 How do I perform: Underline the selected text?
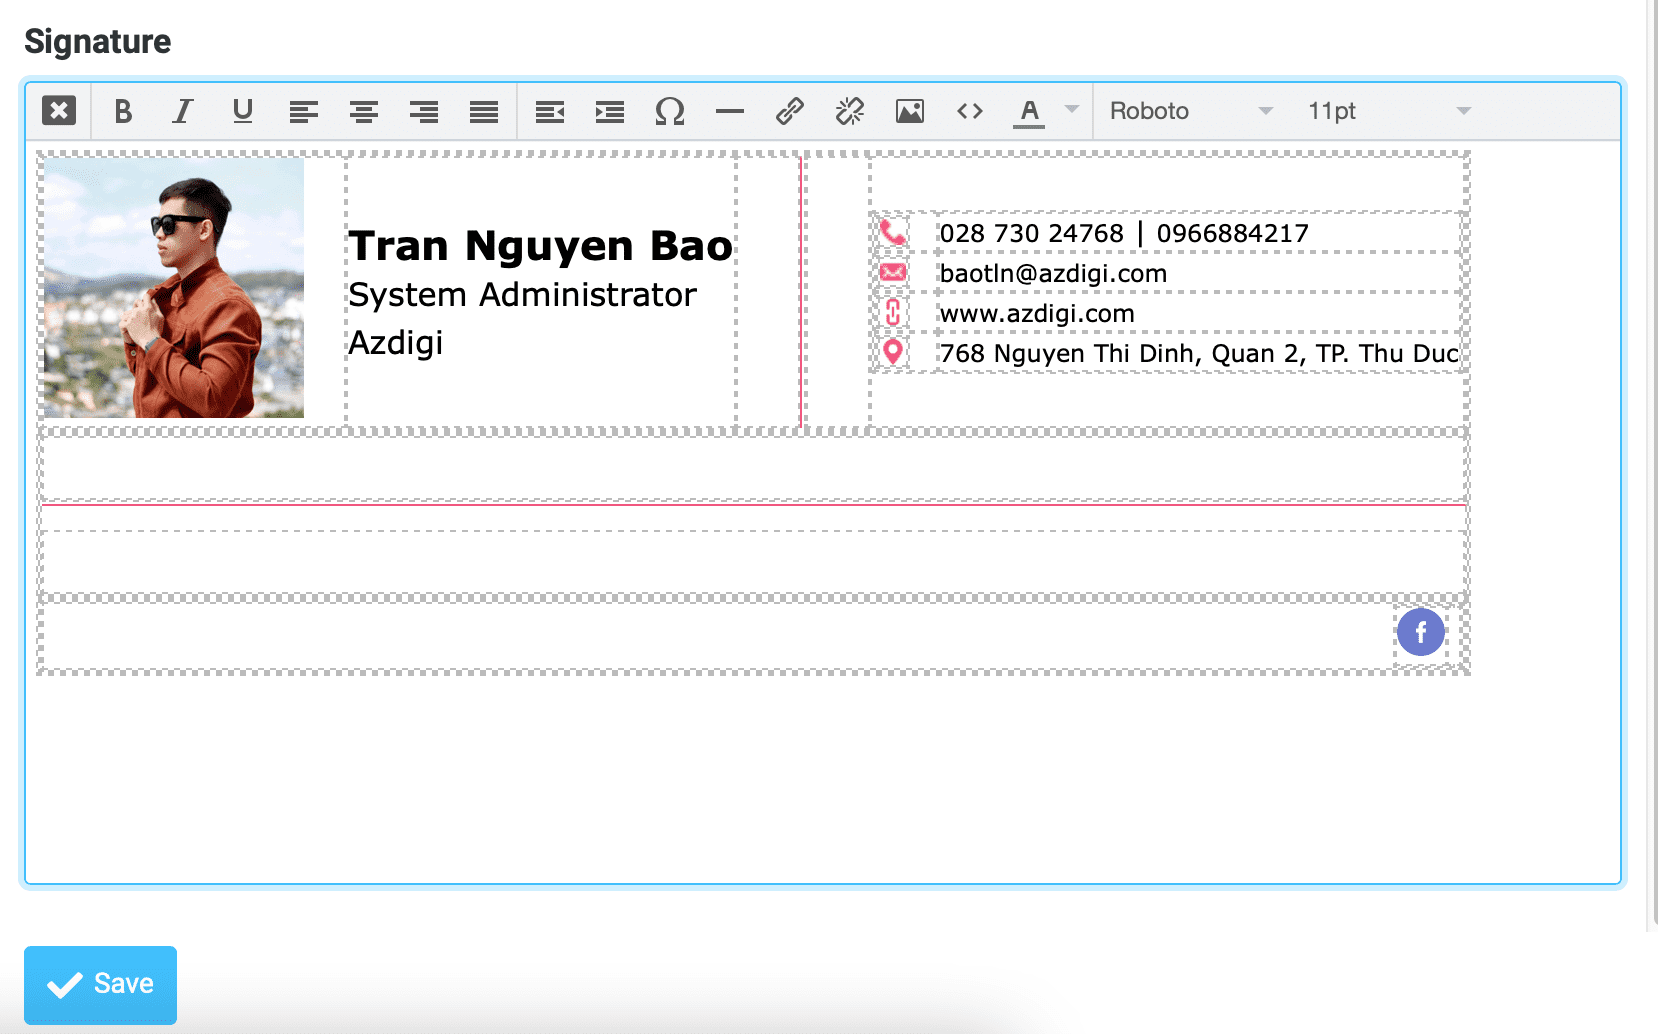pos(242,111)
